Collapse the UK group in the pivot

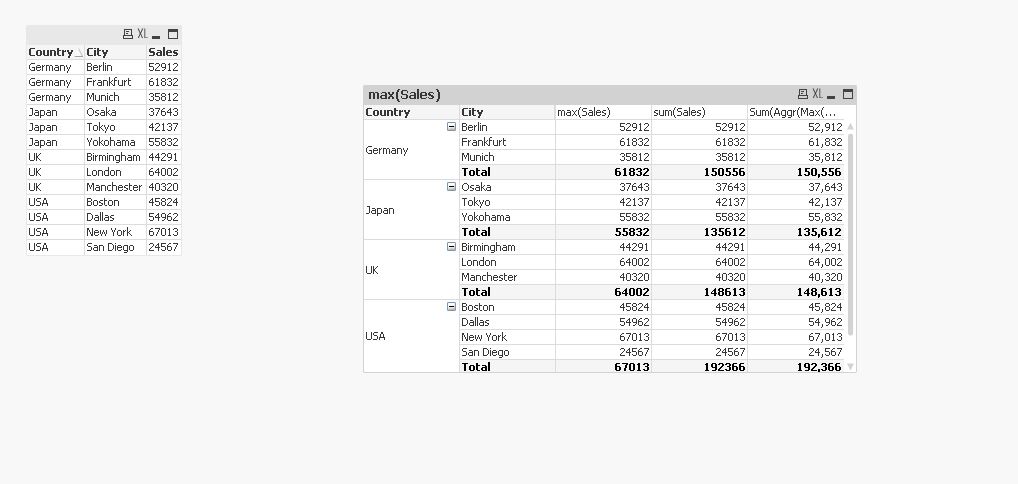point(451,247)
